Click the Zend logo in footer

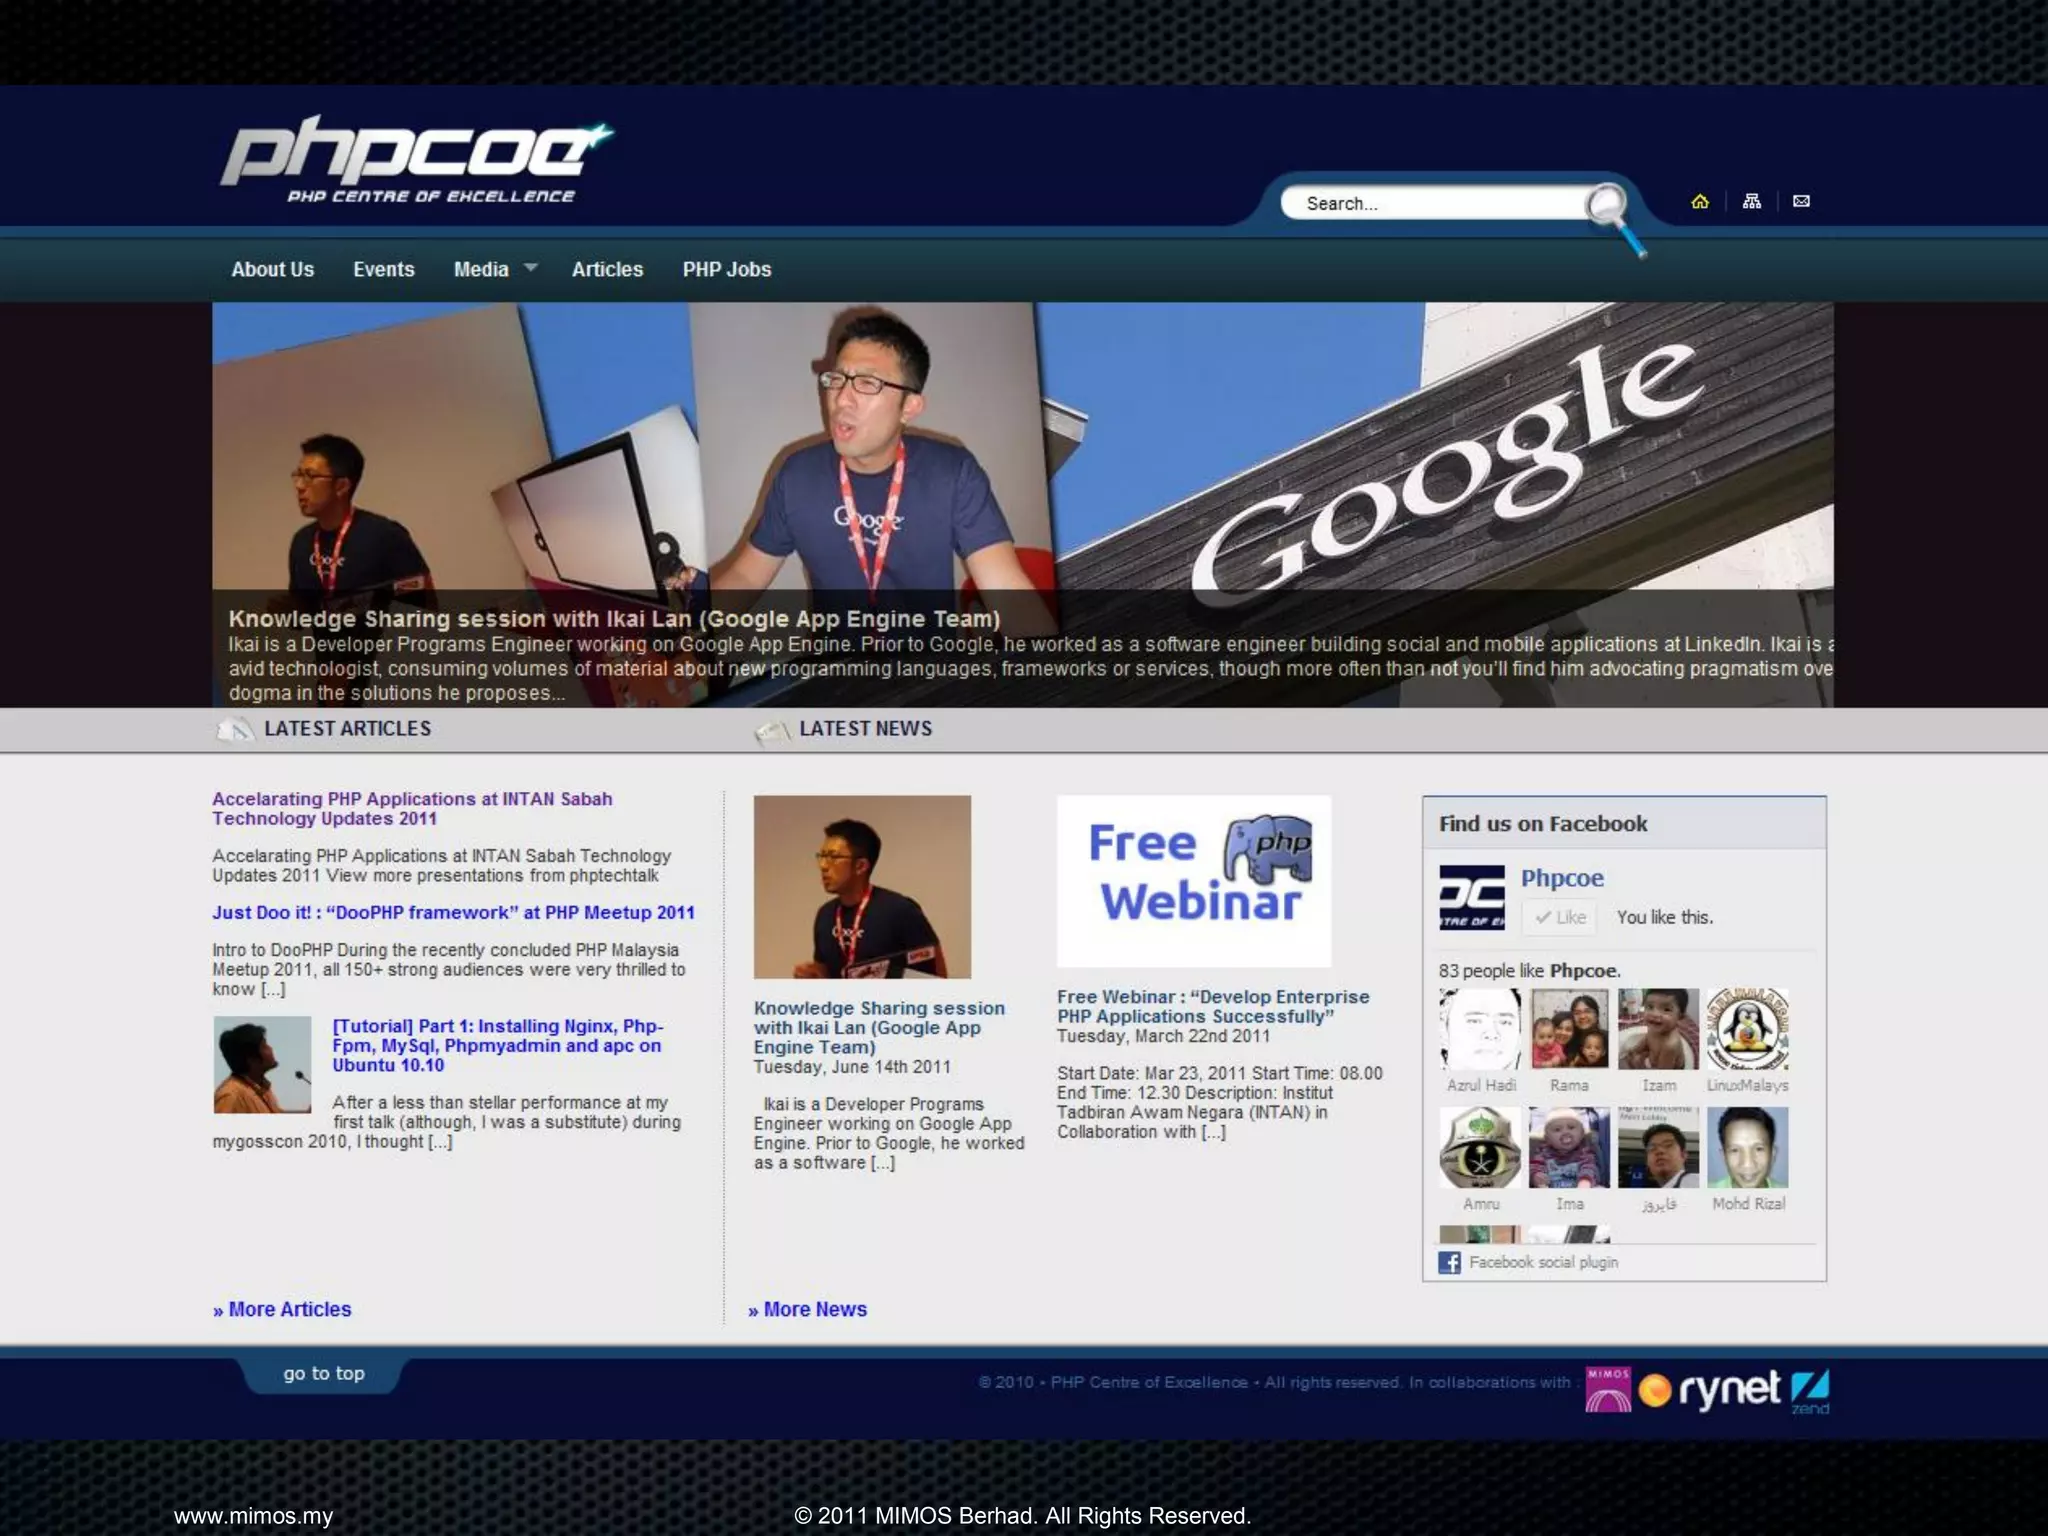click(1810, 1391)
